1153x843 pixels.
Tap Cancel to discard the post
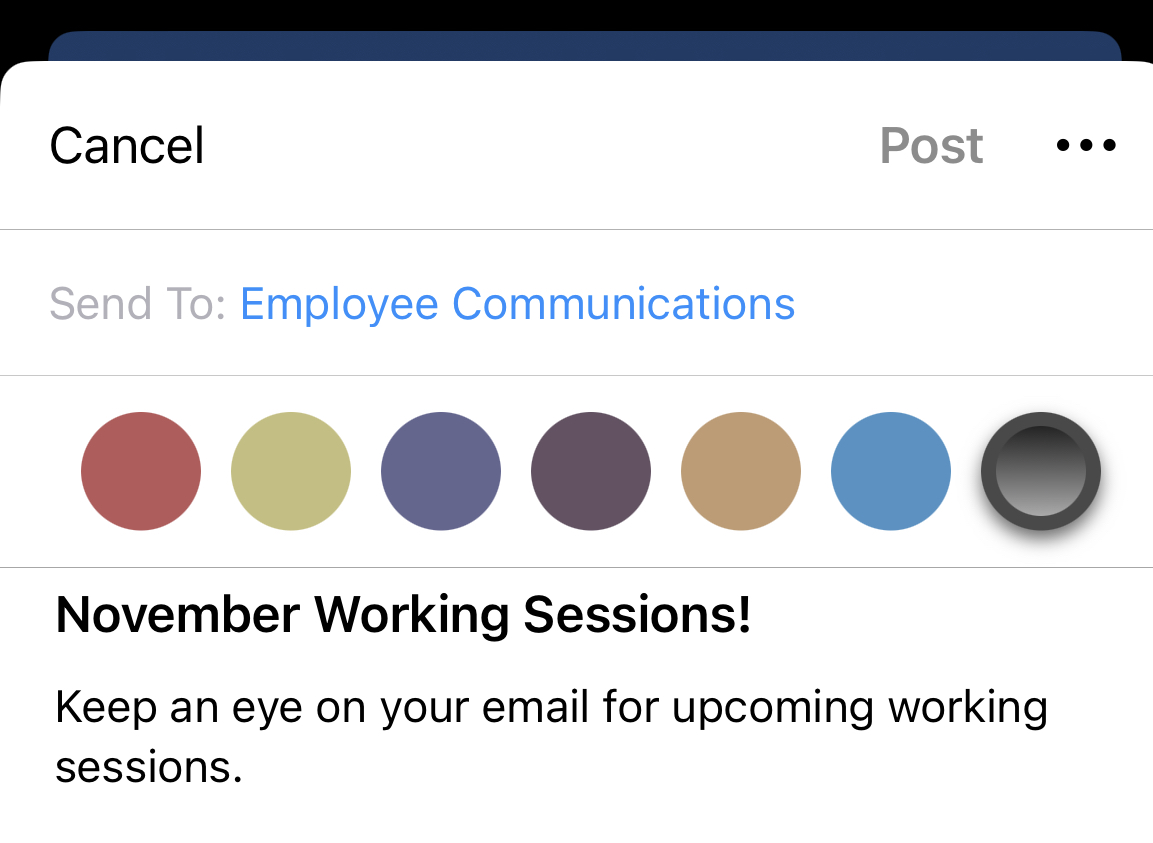[x=126, y=146]
